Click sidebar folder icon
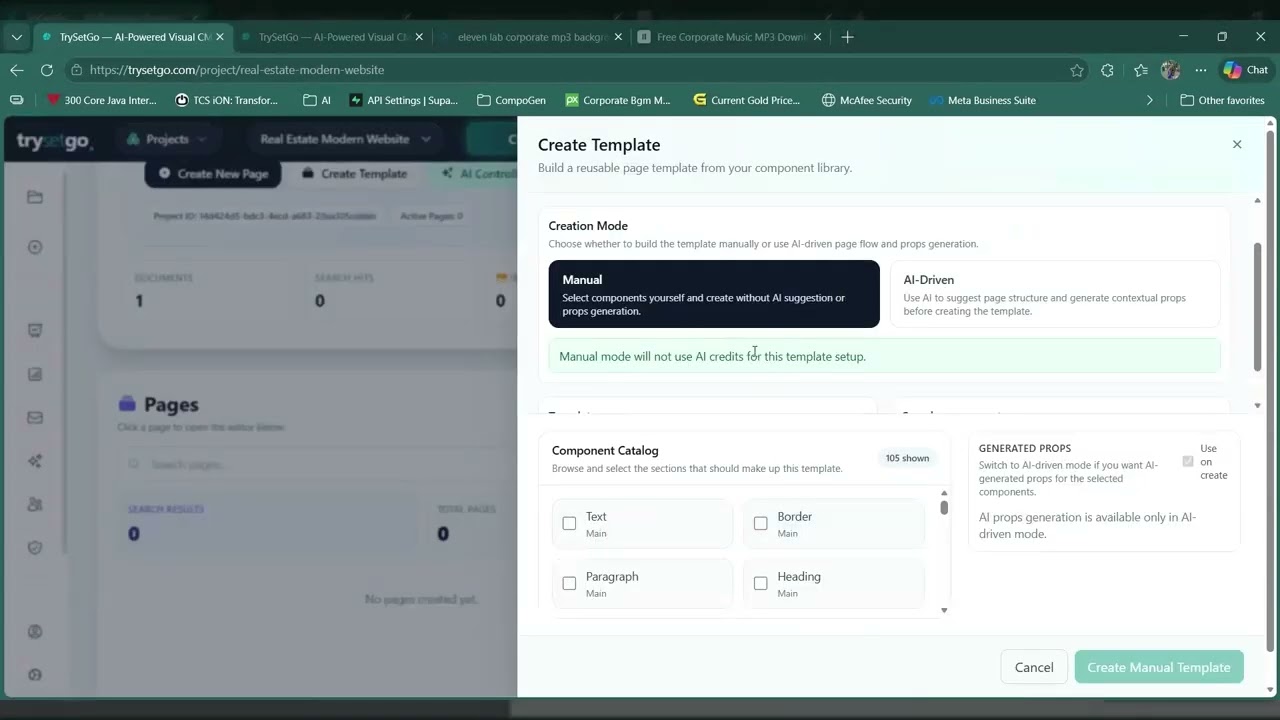 (35, 197)
